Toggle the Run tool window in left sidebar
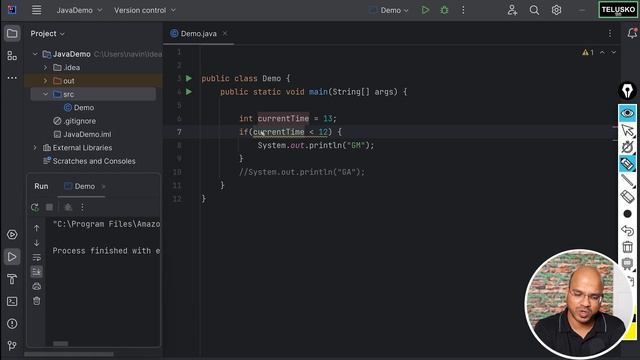640x360 pixels. [12, 257]
